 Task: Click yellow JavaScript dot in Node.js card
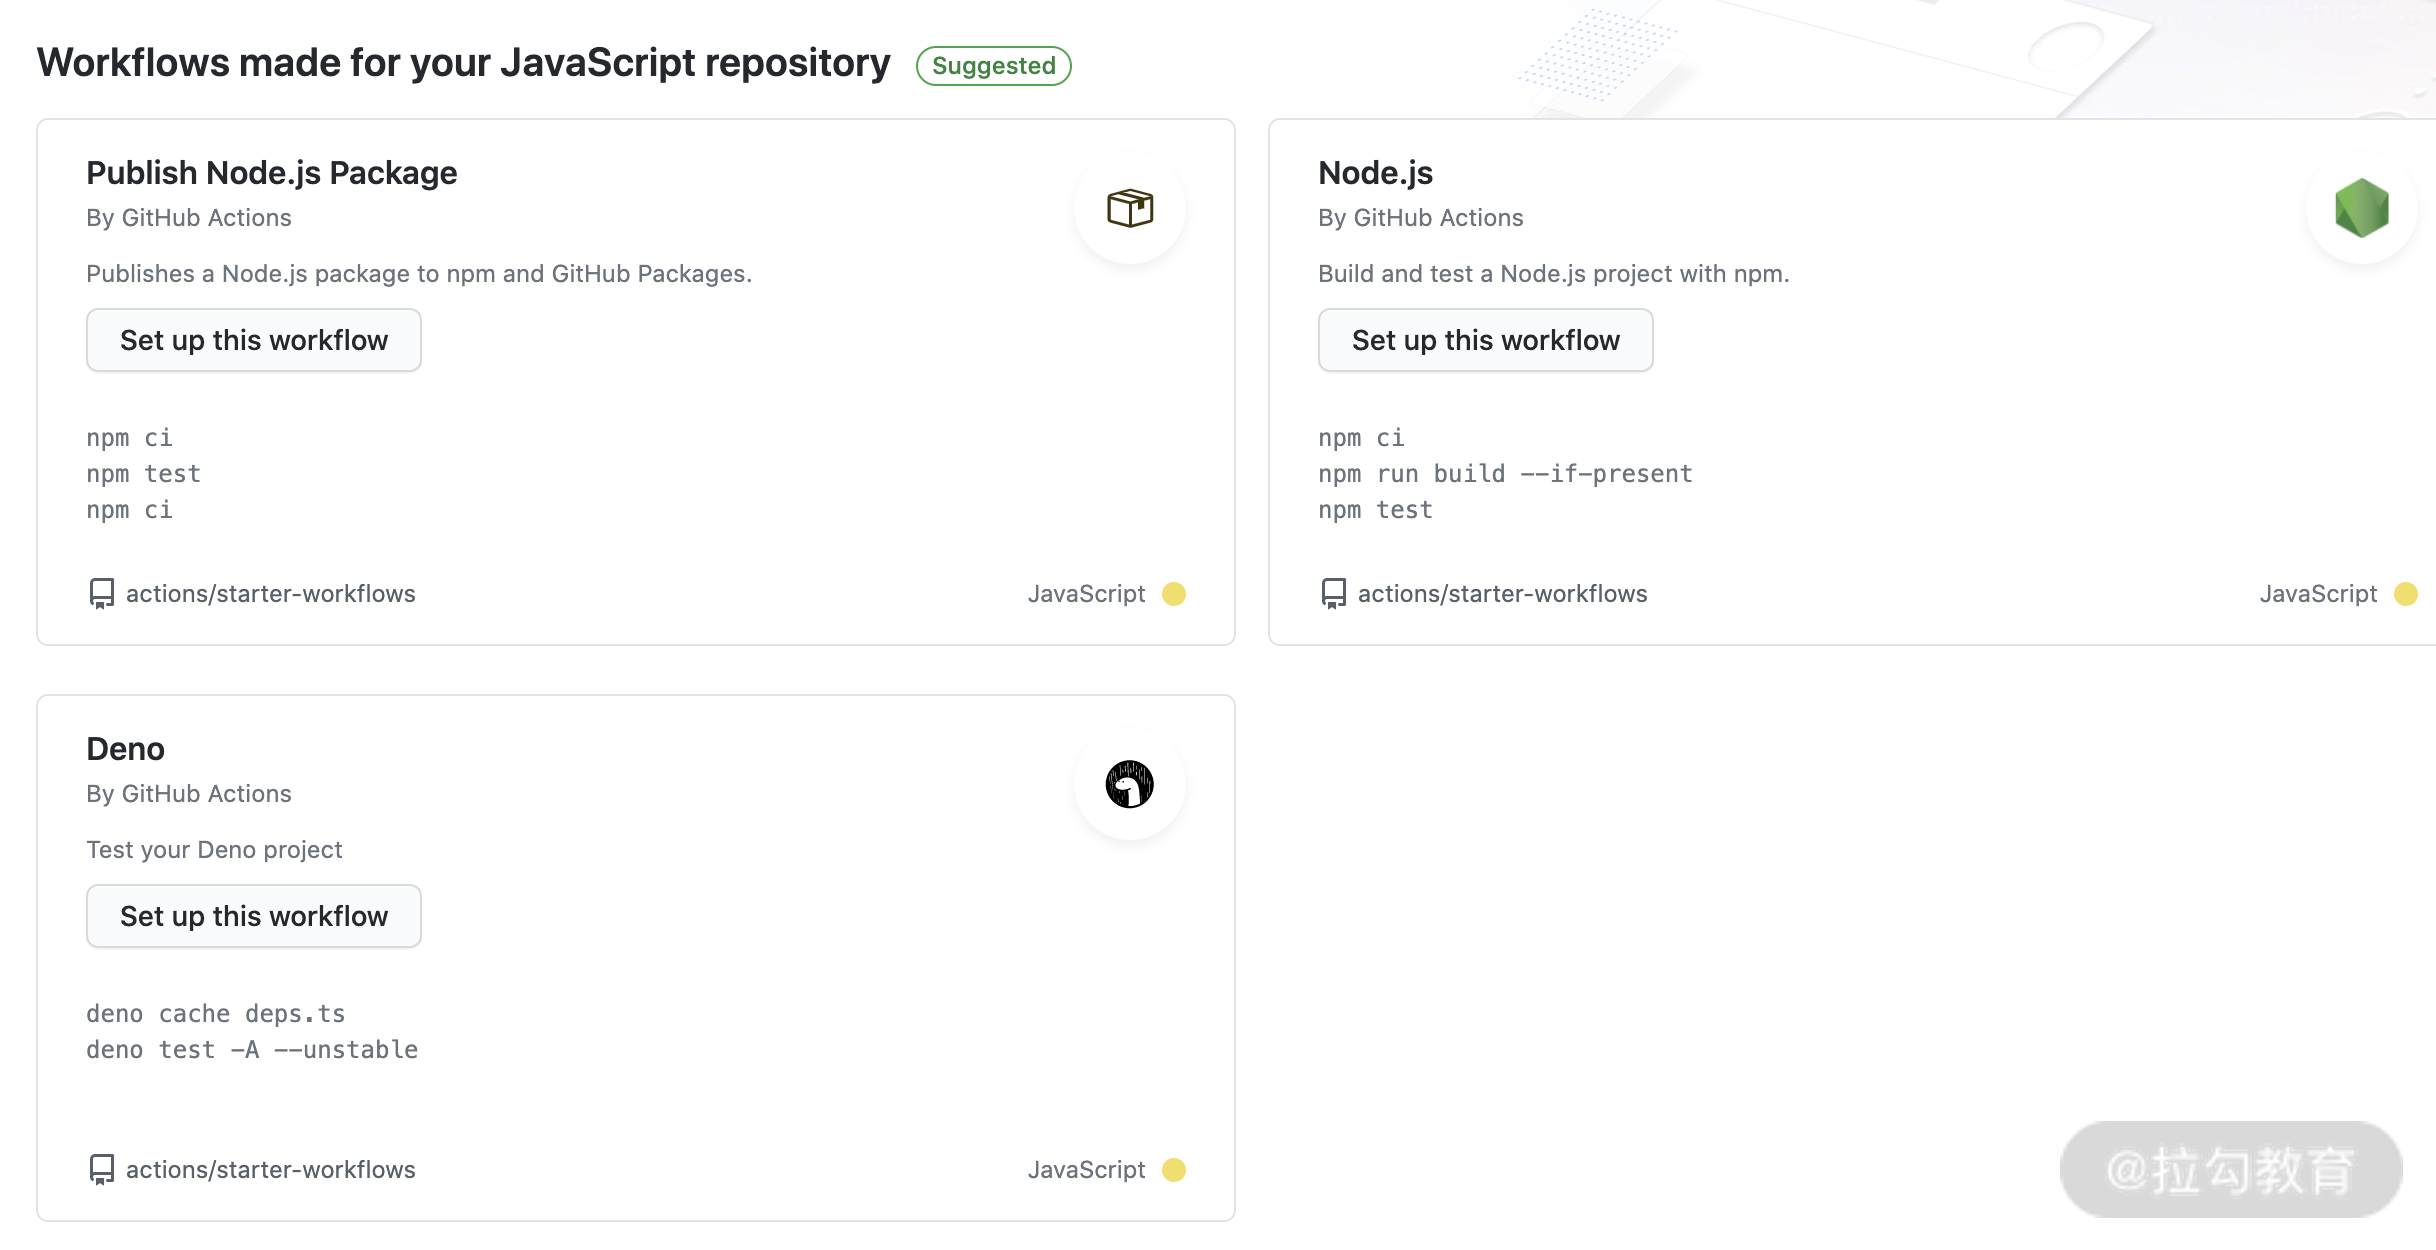click(2406, 594)
